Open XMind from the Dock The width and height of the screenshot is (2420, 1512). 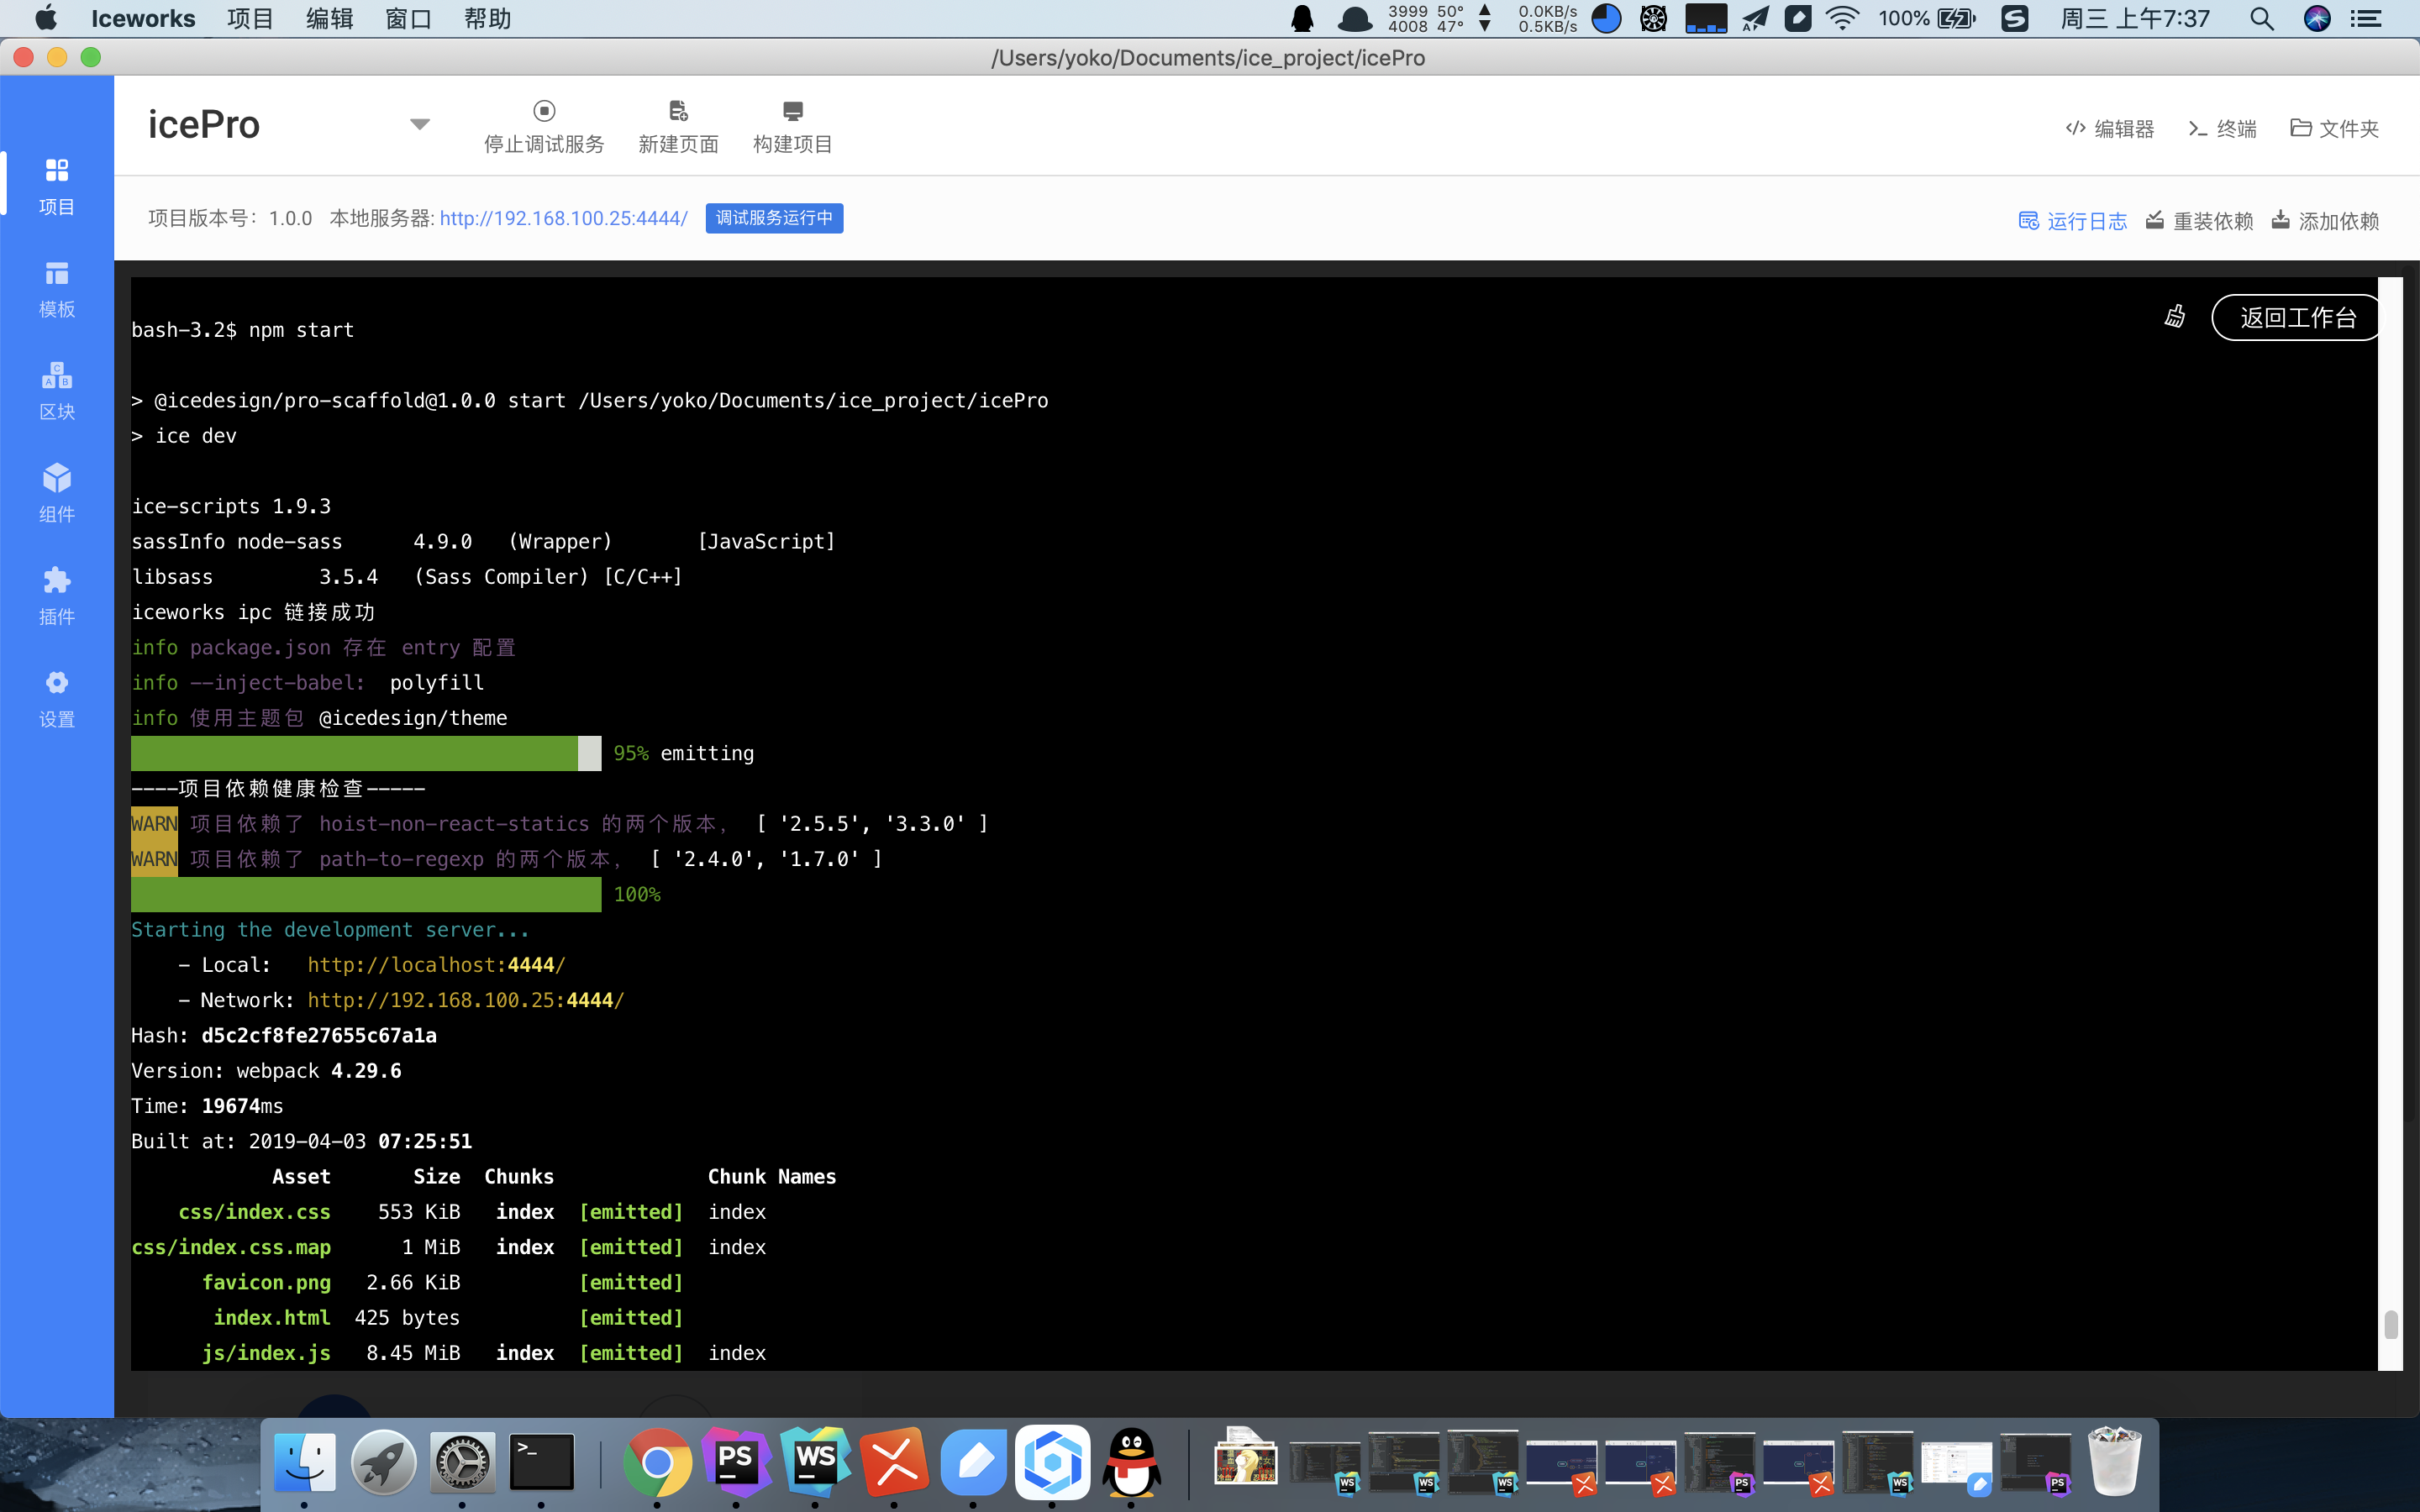pos(894,1463)
